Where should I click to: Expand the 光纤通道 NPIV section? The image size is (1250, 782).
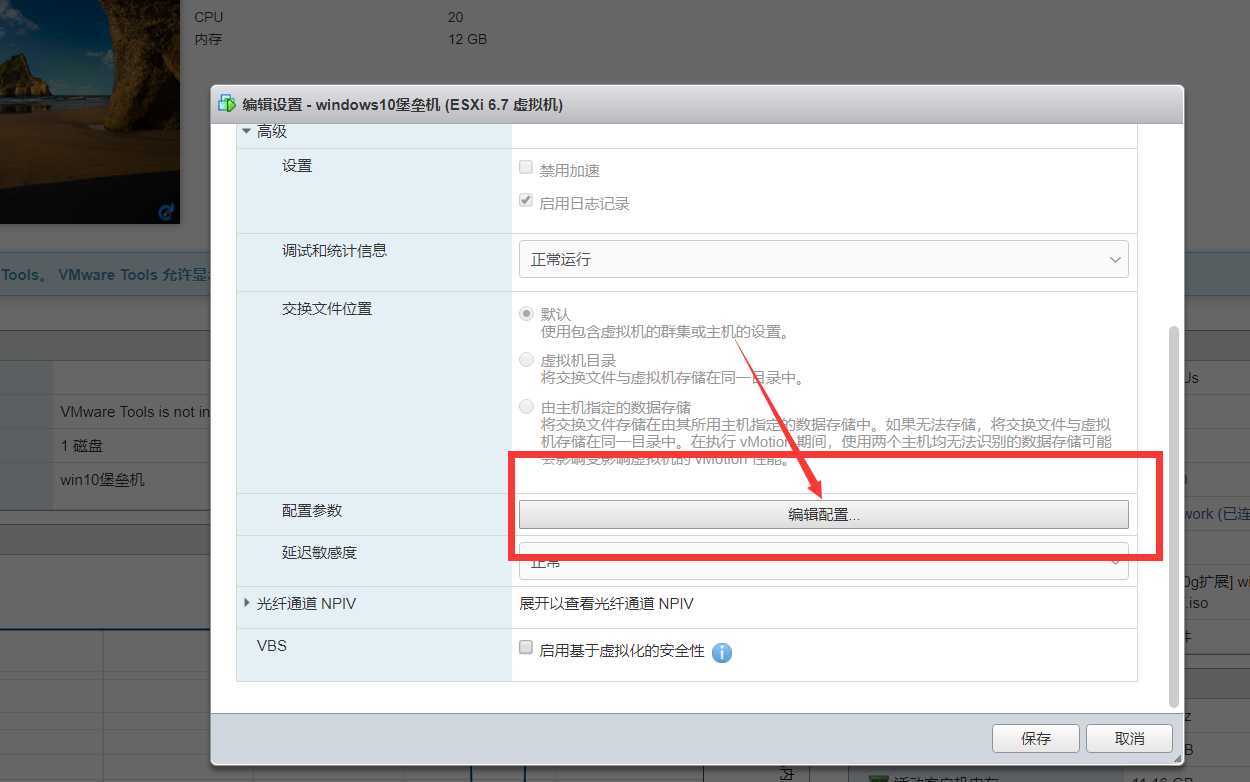tap(247, 603)
